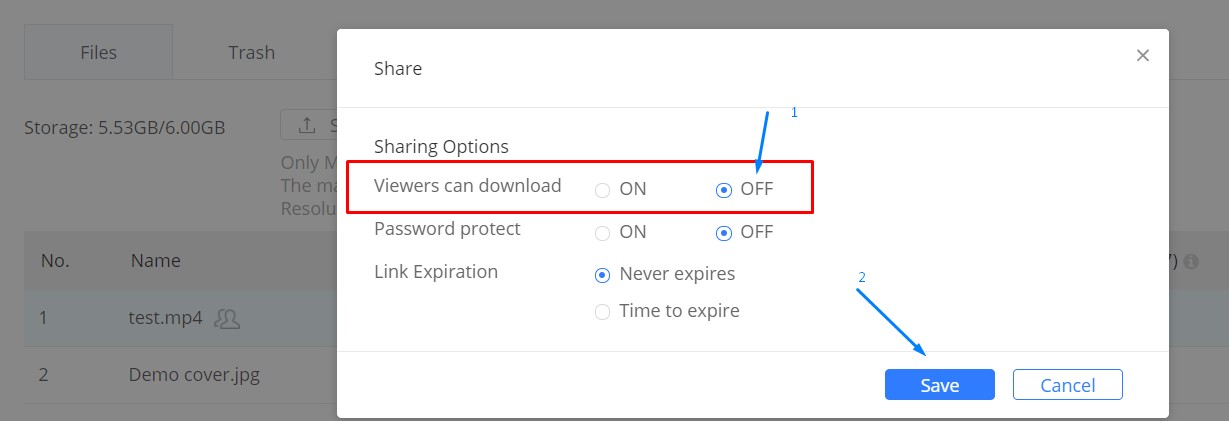Enable Password protect ON option
The height and width of the screenshot is (421, 1229).
point(603,233)
